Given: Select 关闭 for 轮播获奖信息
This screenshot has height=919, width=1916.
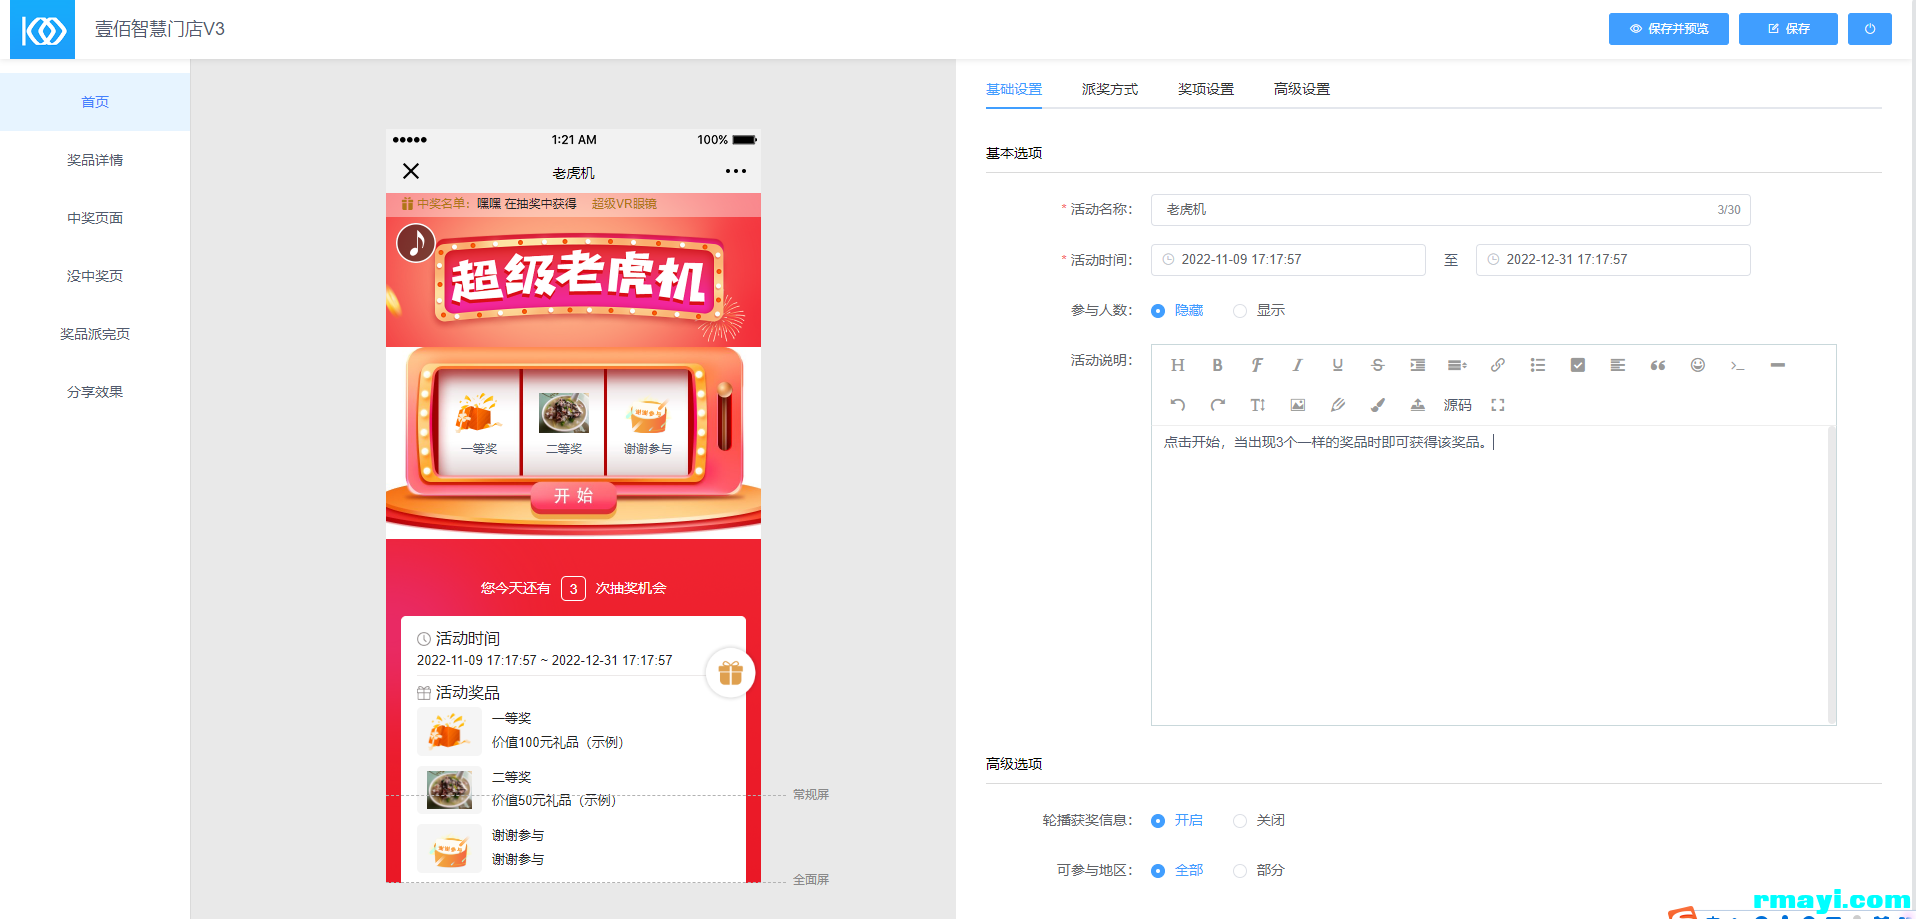Looking at the screenshot, I should click(x=1259, y=821).
